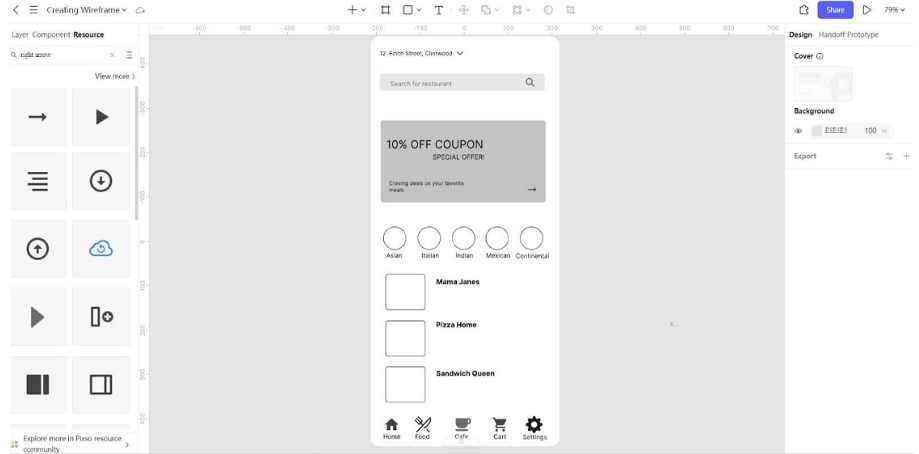Viewport: 919px width, 454px height.
Task: Toggle resource list view icon
Action: coord(129,55)
